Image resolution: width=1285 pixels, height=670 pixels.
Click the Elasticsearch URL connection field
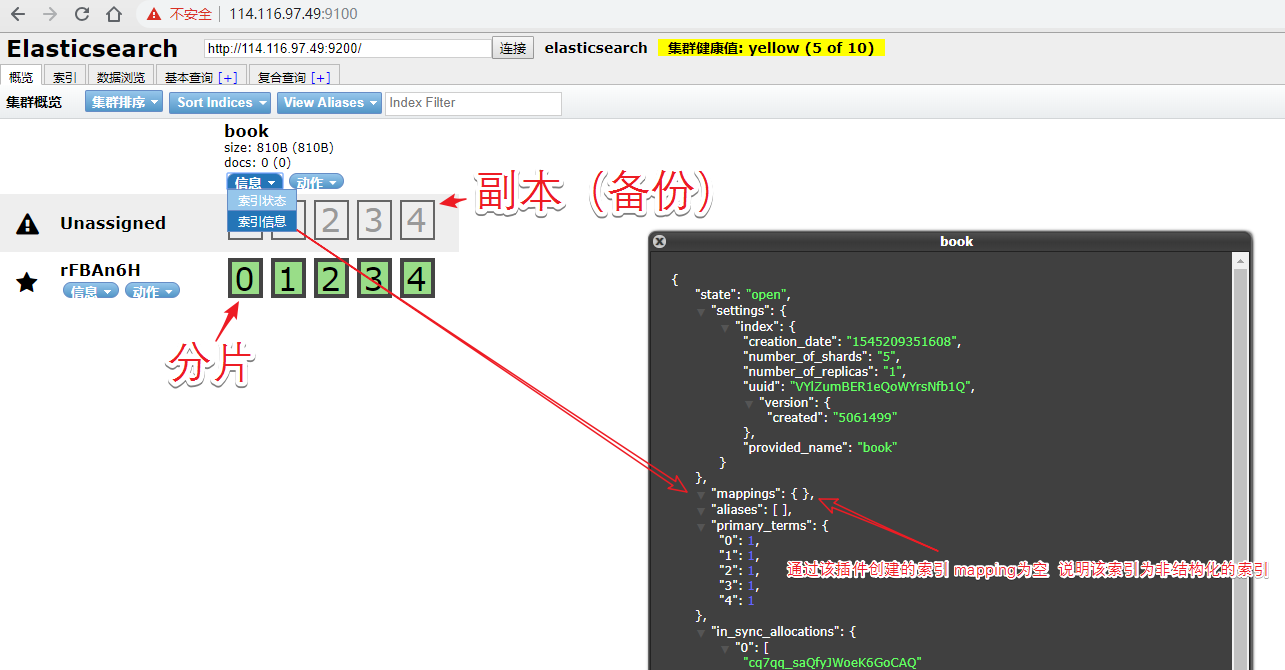[x=347, y=48]
